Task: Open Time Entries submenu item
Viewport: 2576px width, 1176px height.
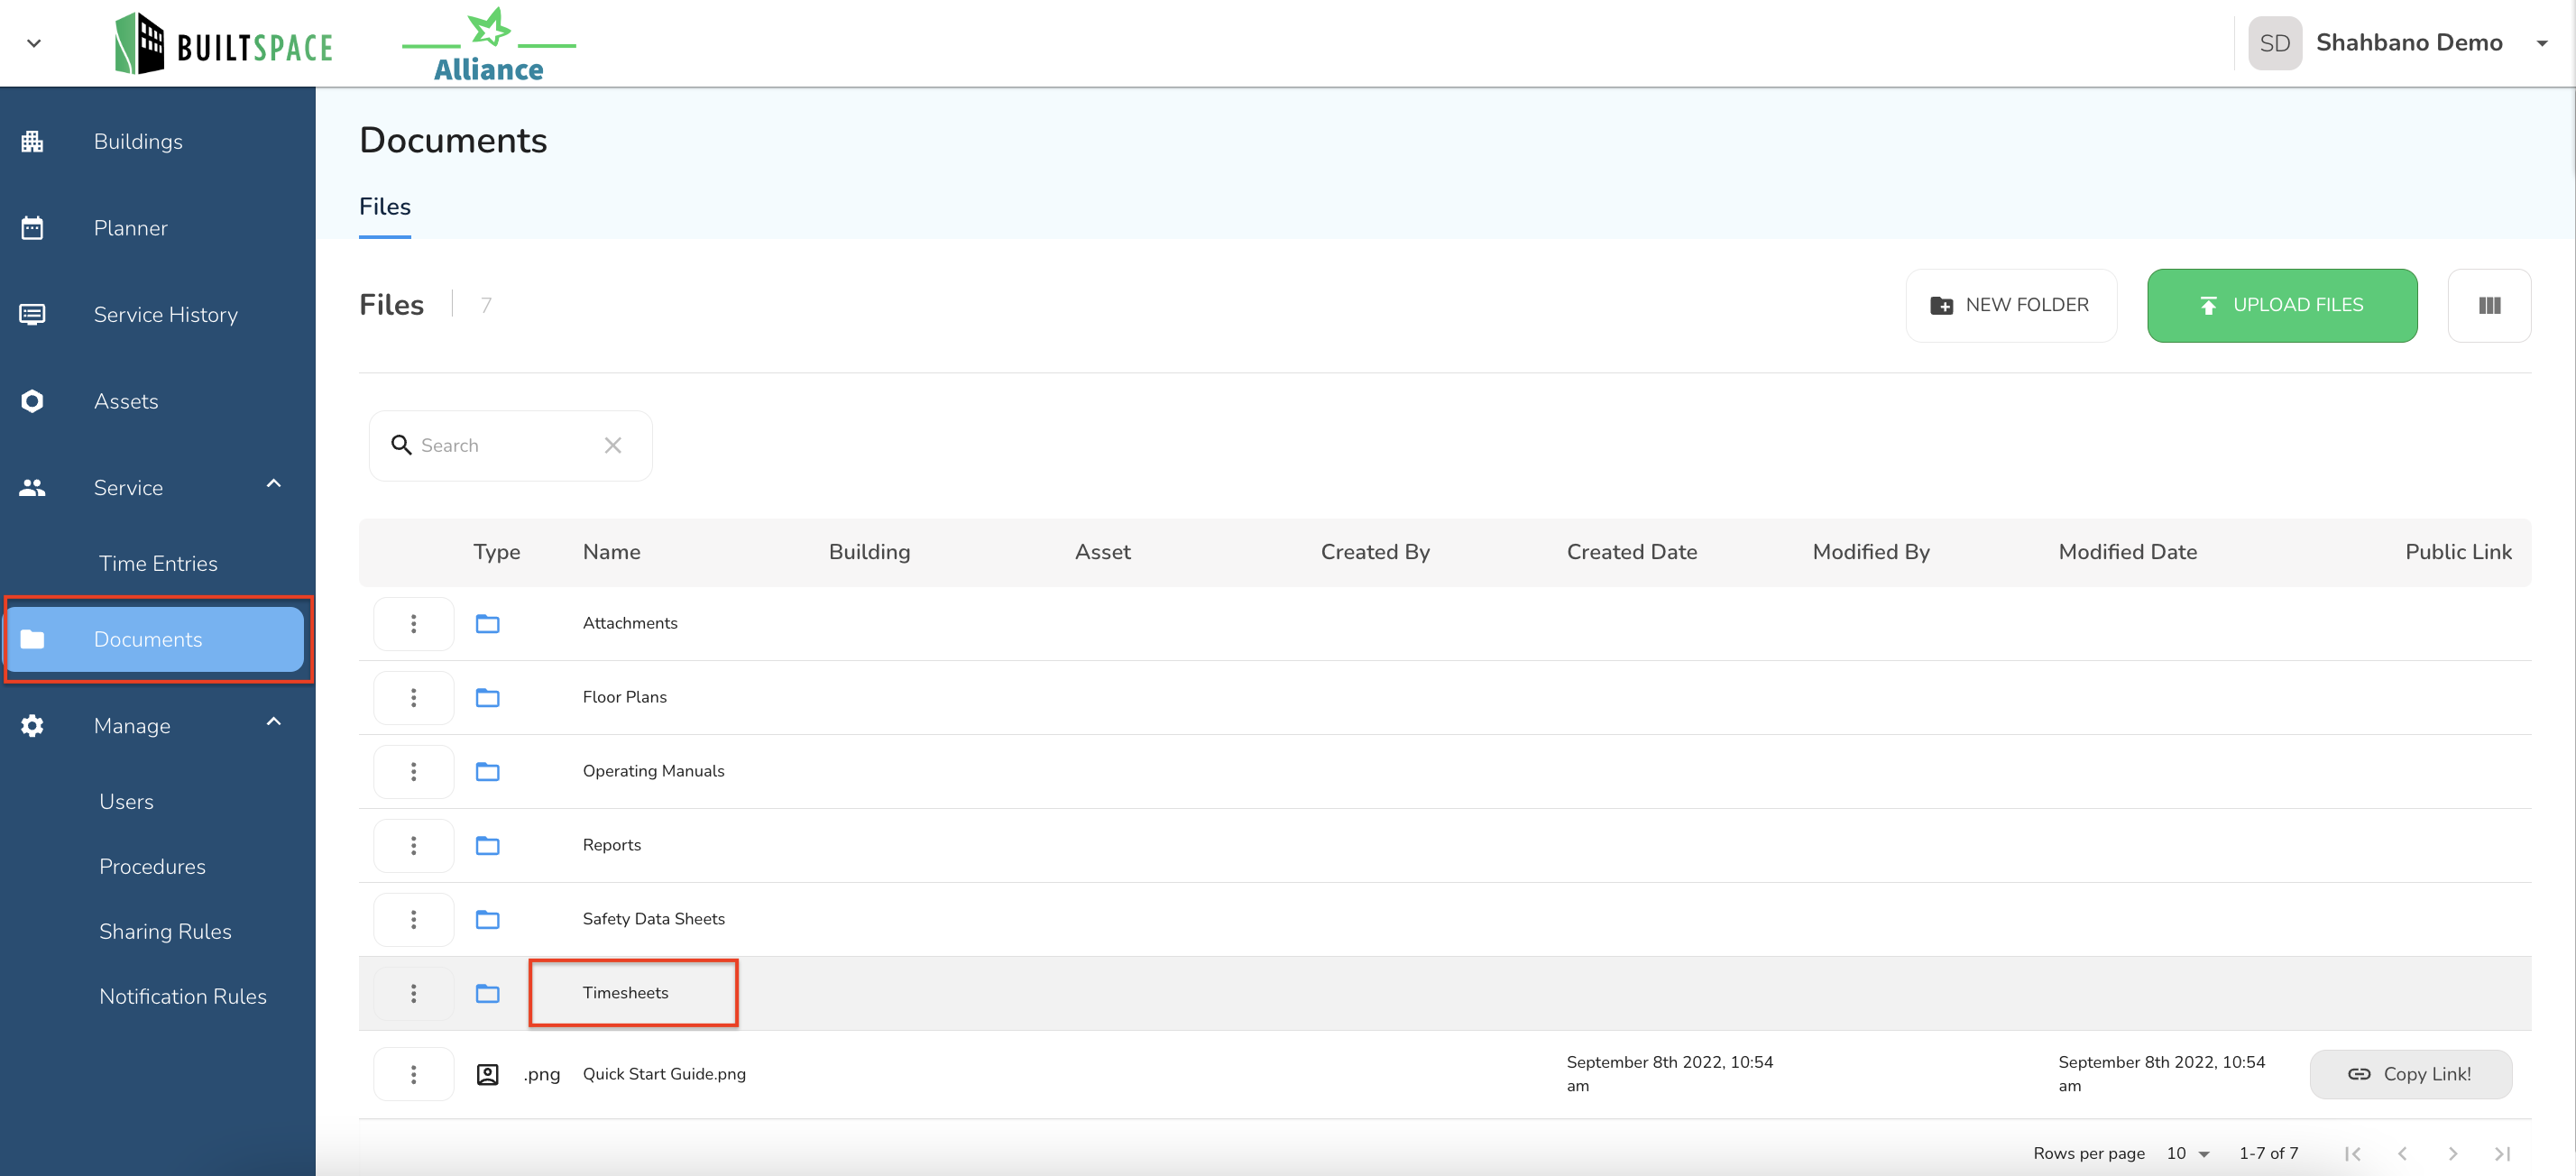Action: (158, 563)
